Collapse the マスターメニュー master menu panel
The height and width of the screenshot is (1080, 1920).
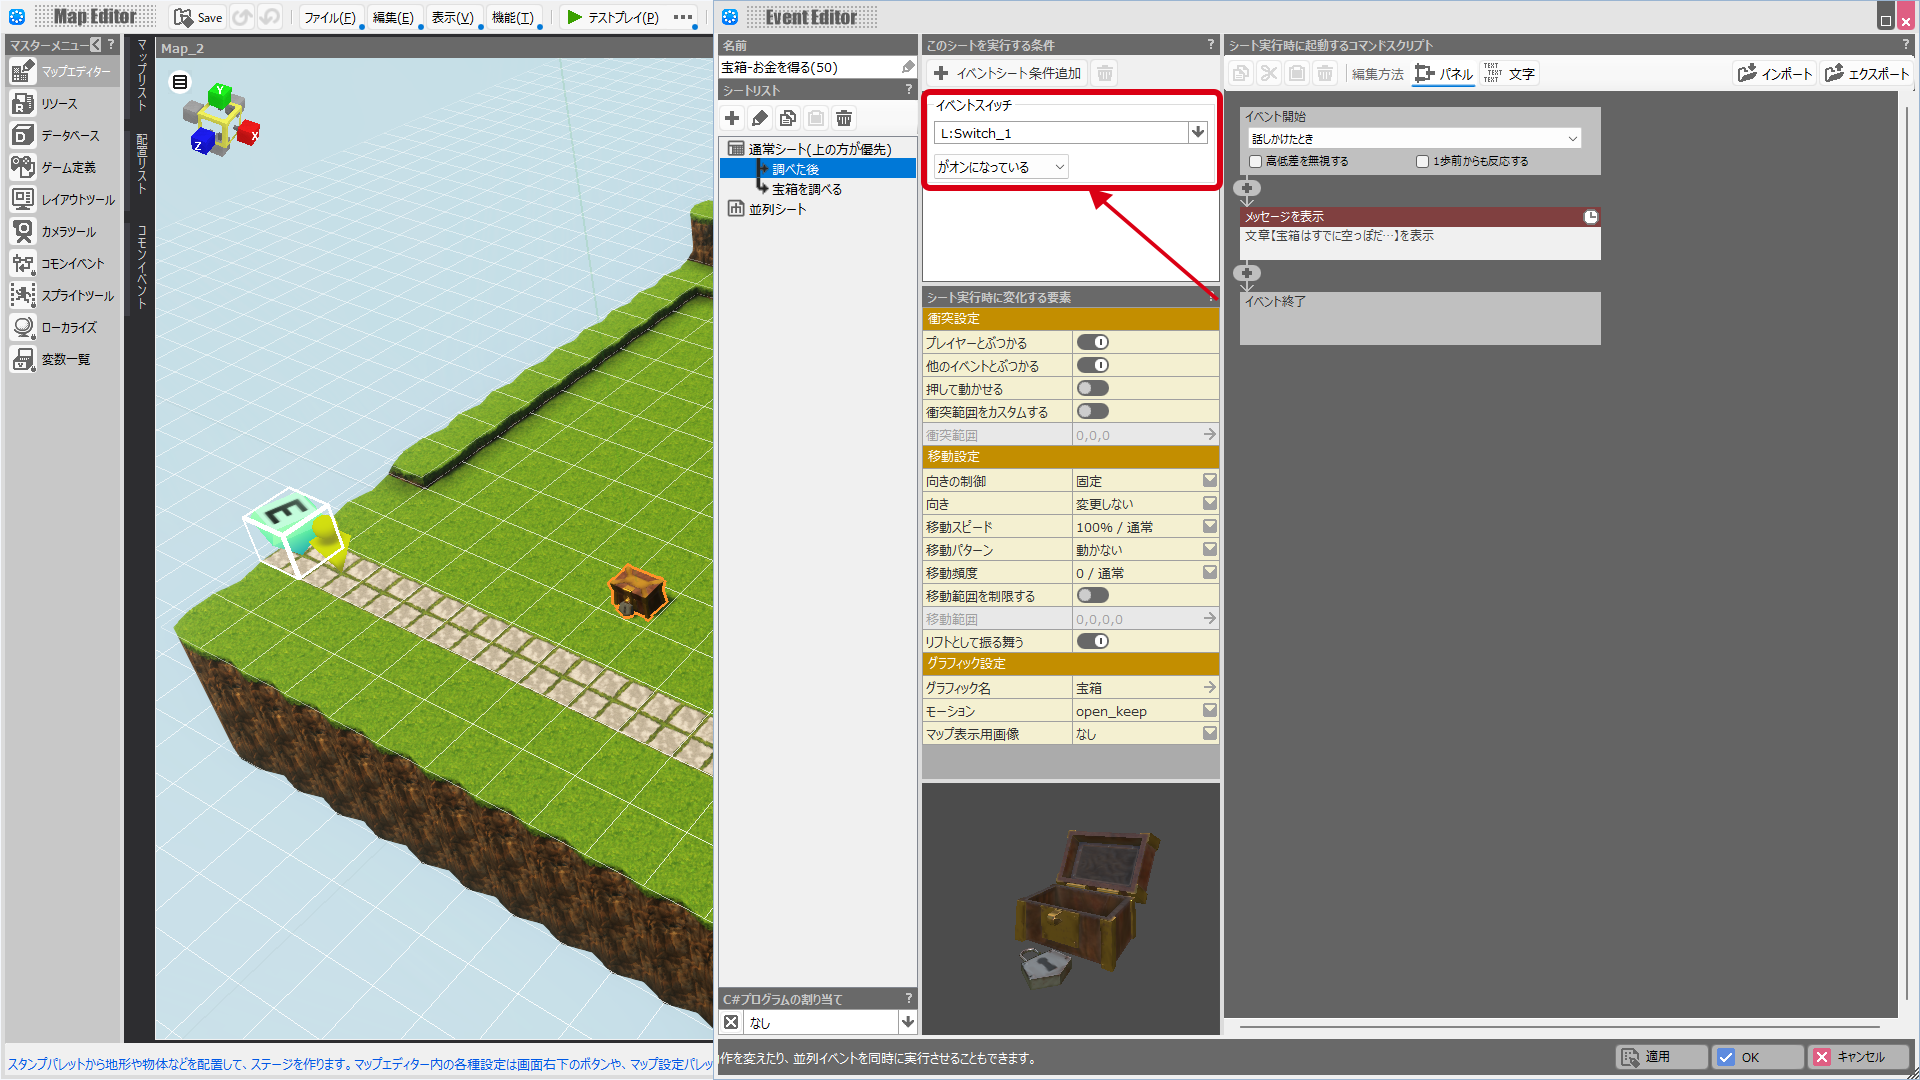click(x=96, y=45)
